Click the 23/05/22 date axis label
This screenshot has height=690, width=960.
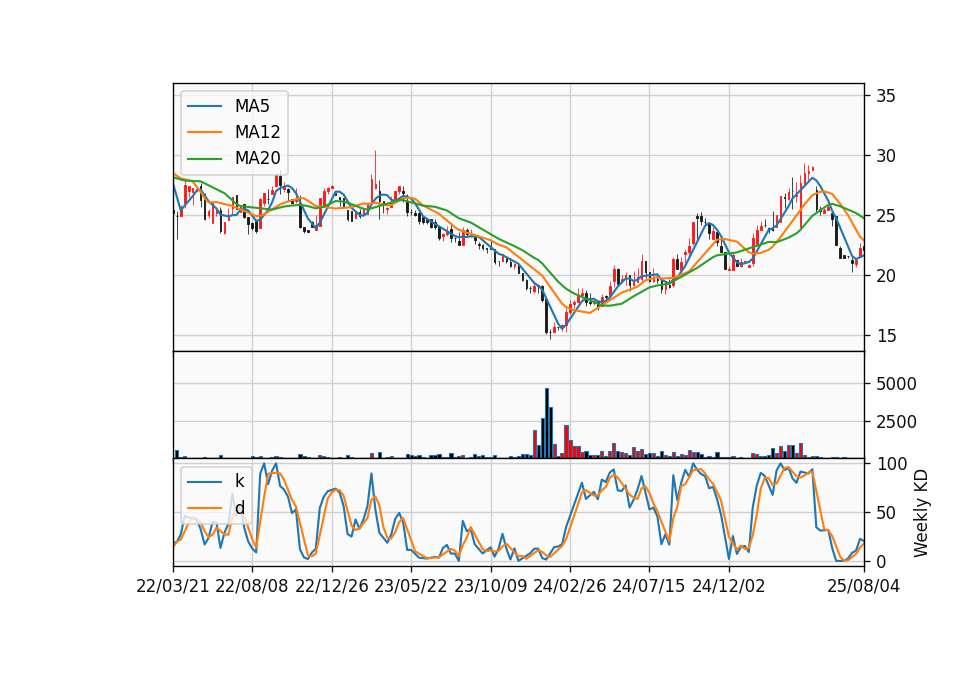411,586
